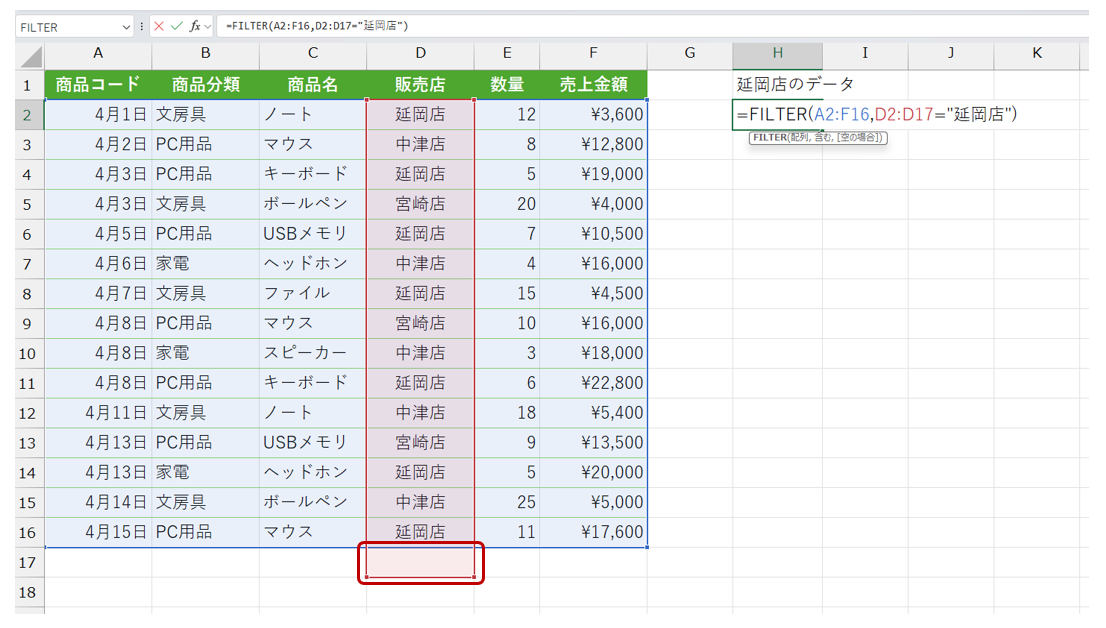The width and height of the screenshot is (1106, 628).
Task: Click the FILTER function name in the tooltip
Action: coord(770,138)
